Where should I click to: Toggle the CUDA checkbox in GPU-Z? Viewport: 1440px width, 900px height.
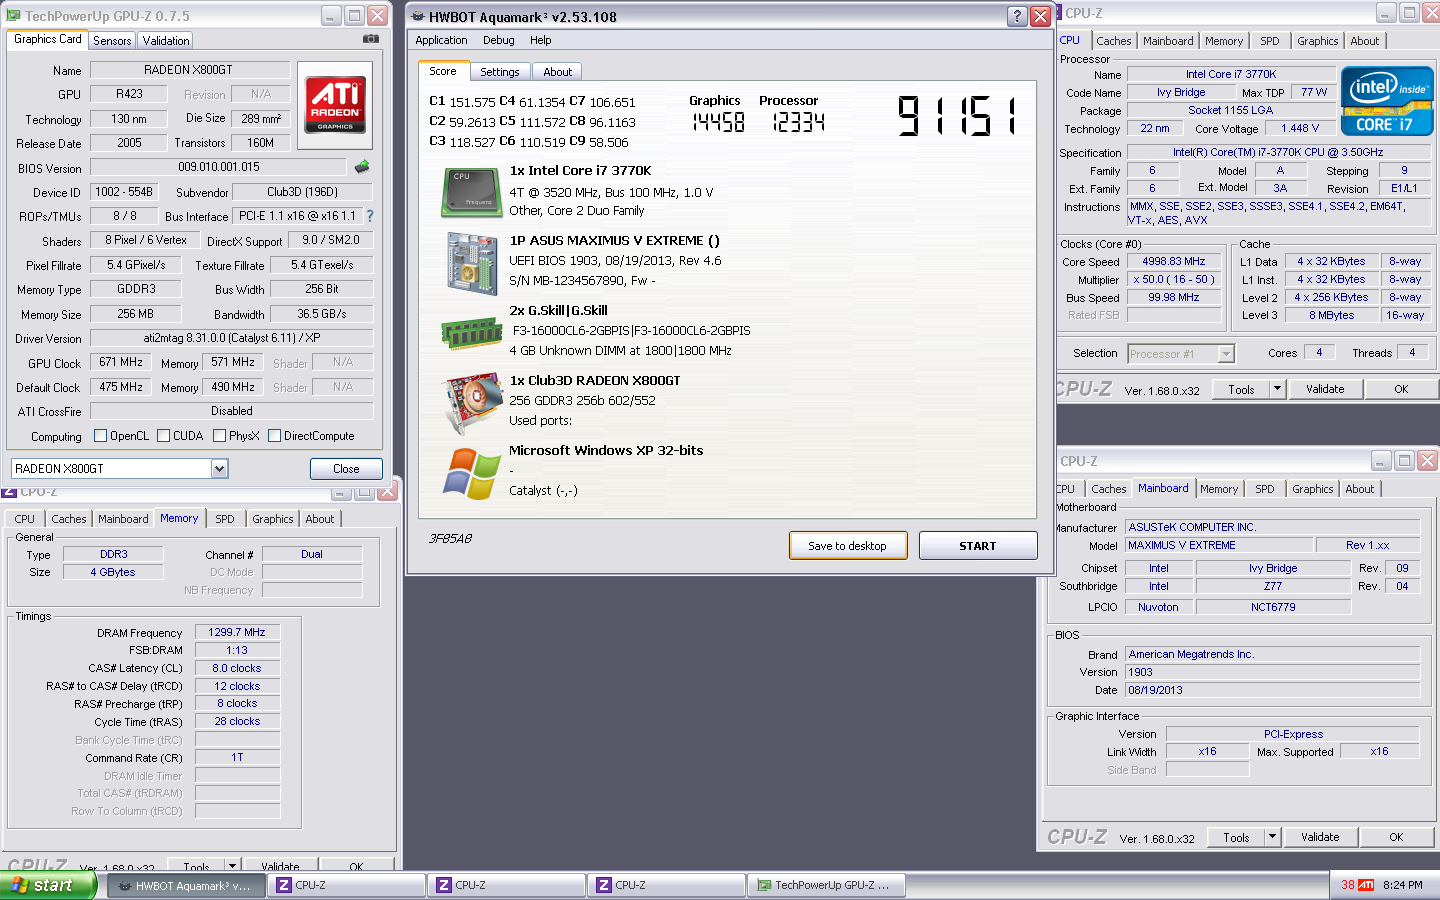click(x=163, y=436)
